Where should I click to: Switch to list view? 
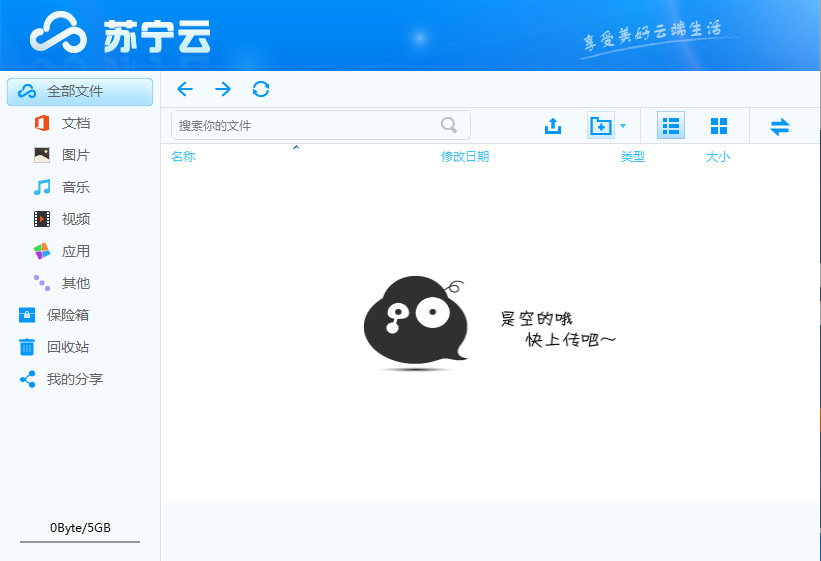click(671, 126)
